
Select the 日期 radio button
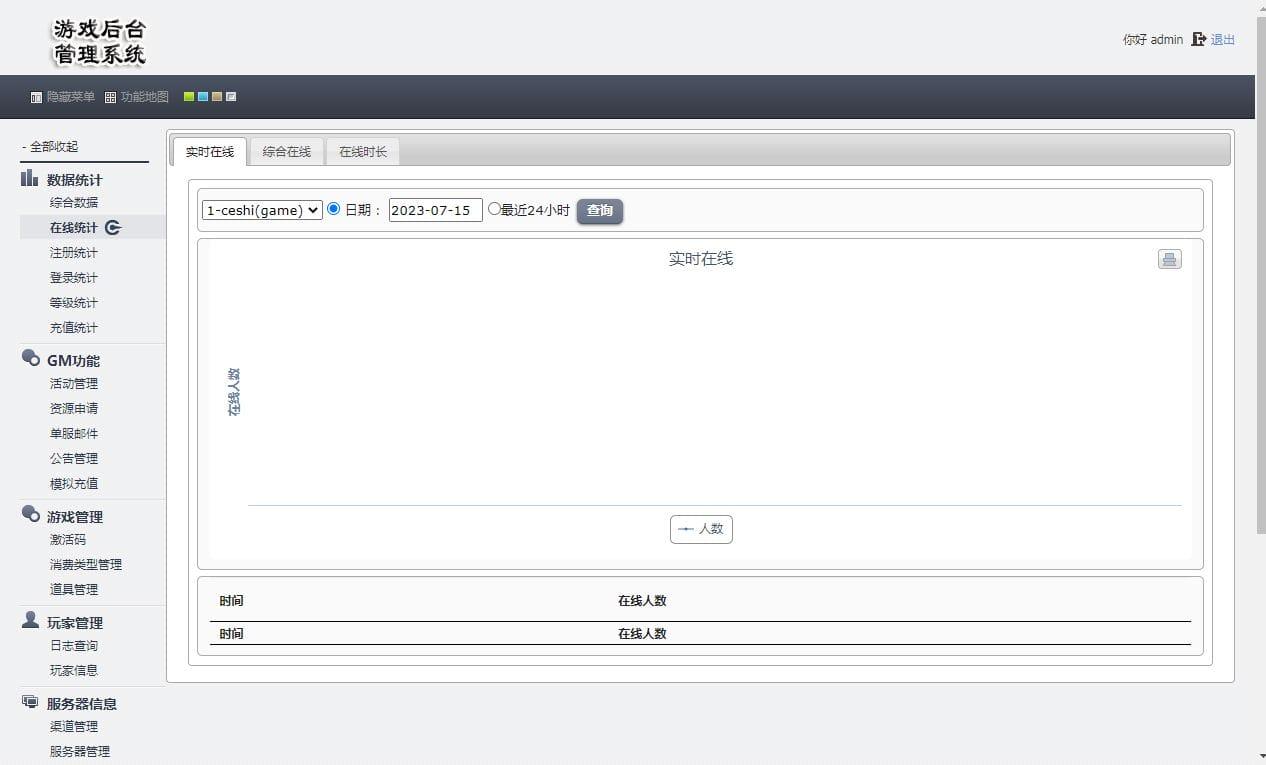(x=334, y=209)
